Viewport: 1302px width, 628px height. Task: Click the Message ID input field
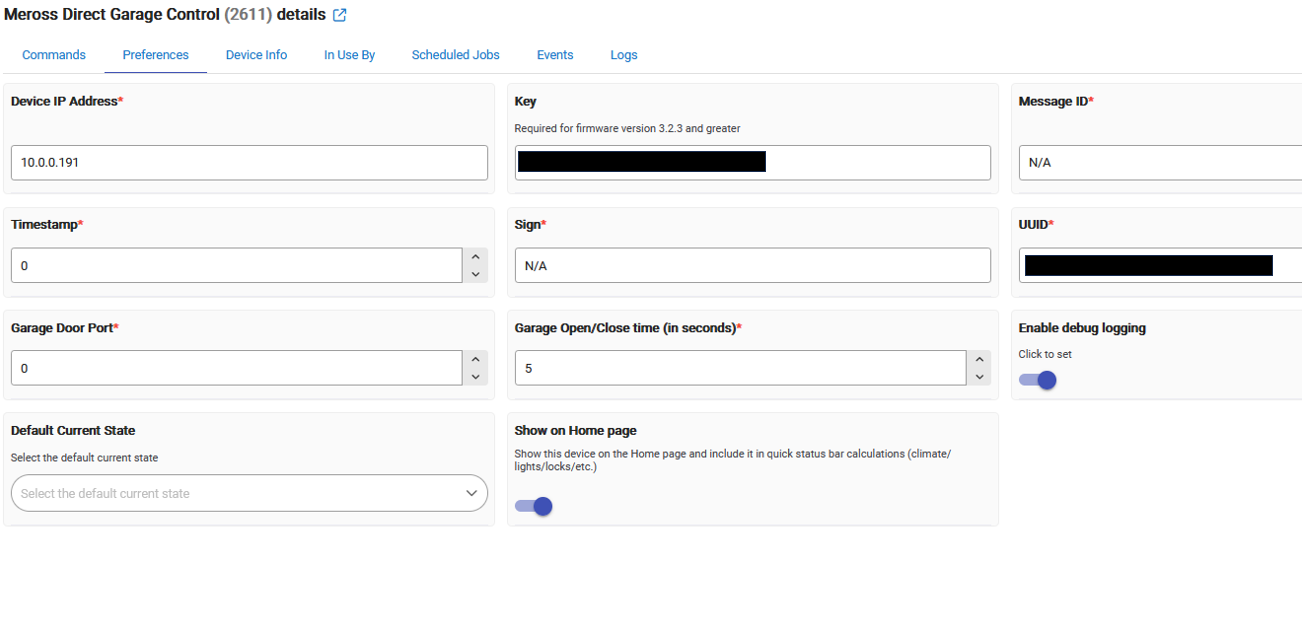pyautogui.click(x=1160, y=162)
